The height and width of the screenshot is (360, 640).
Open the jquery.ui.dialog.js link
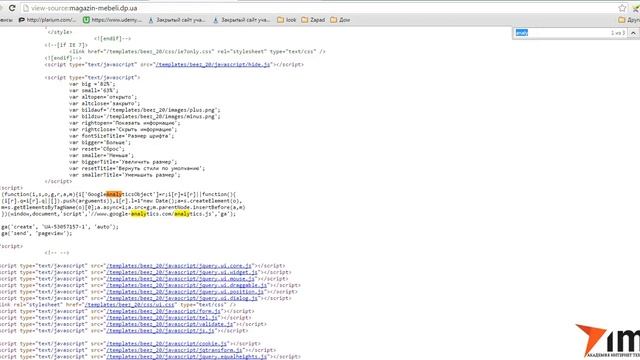point(182,298)
